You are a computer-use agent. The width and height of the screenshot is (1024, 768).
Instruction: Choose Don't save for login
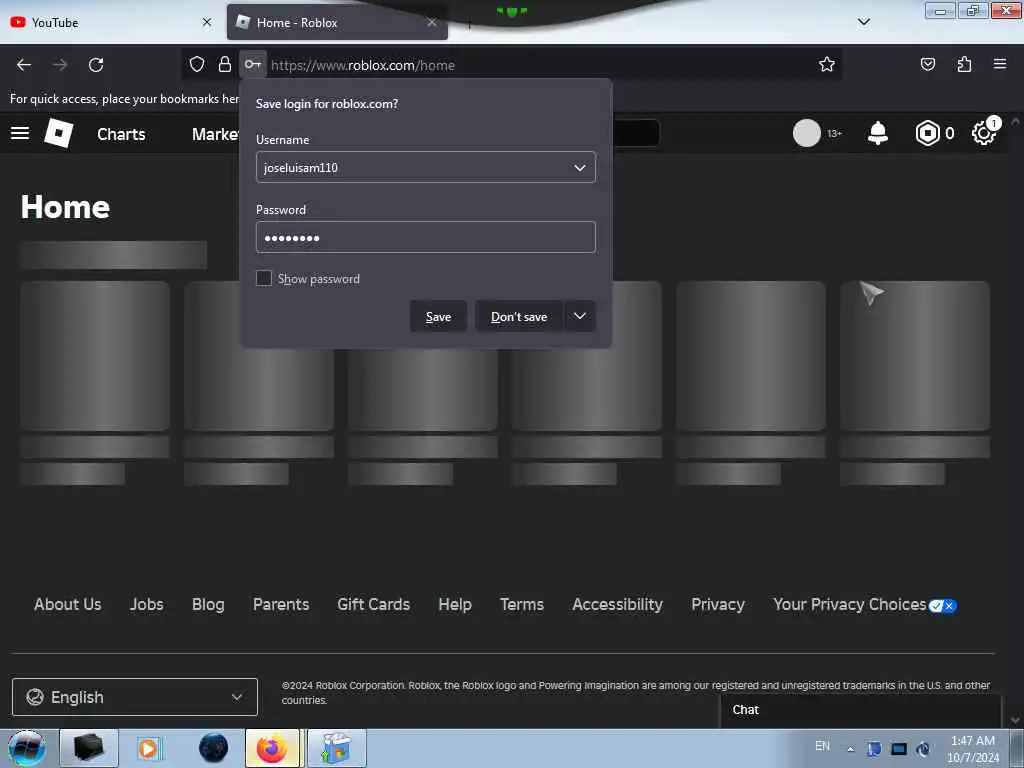coord(519,316)
